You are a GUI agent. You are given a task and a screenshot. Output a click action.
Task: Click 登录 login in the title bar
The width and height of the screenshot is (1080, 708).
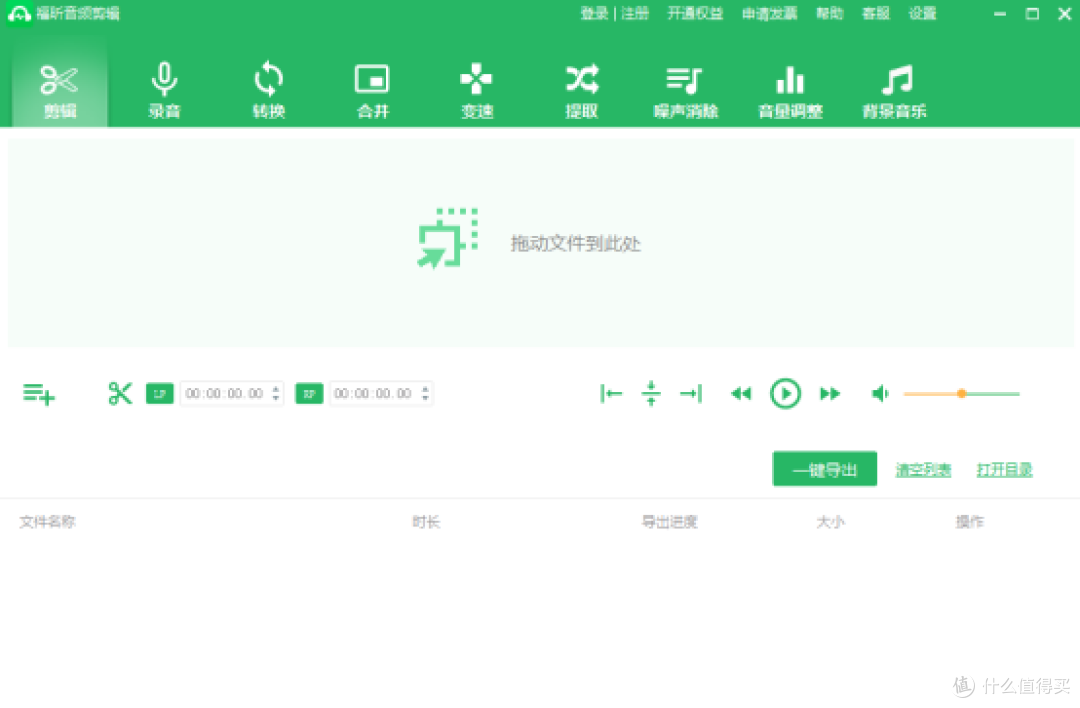(594, 13)
